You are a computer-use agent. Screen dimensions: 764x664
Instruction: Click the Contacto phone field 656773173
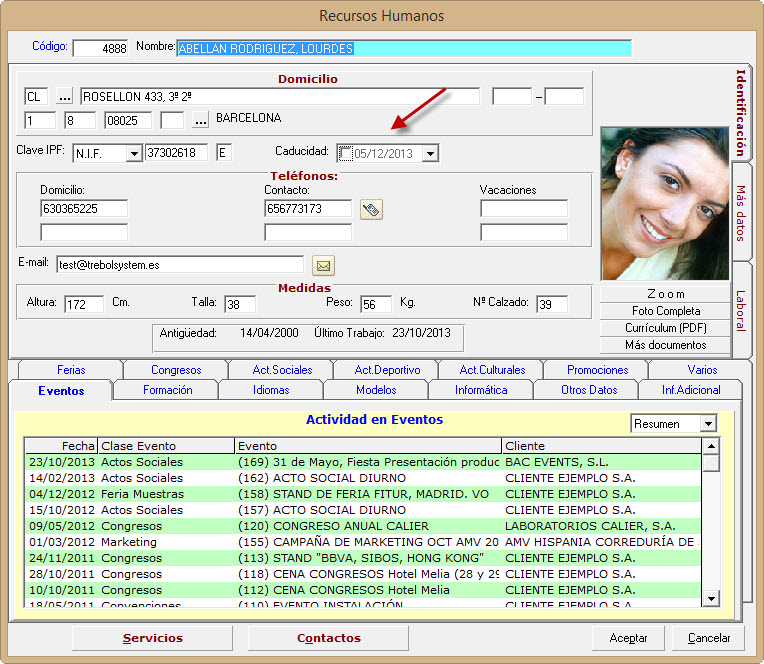(308, 209)
